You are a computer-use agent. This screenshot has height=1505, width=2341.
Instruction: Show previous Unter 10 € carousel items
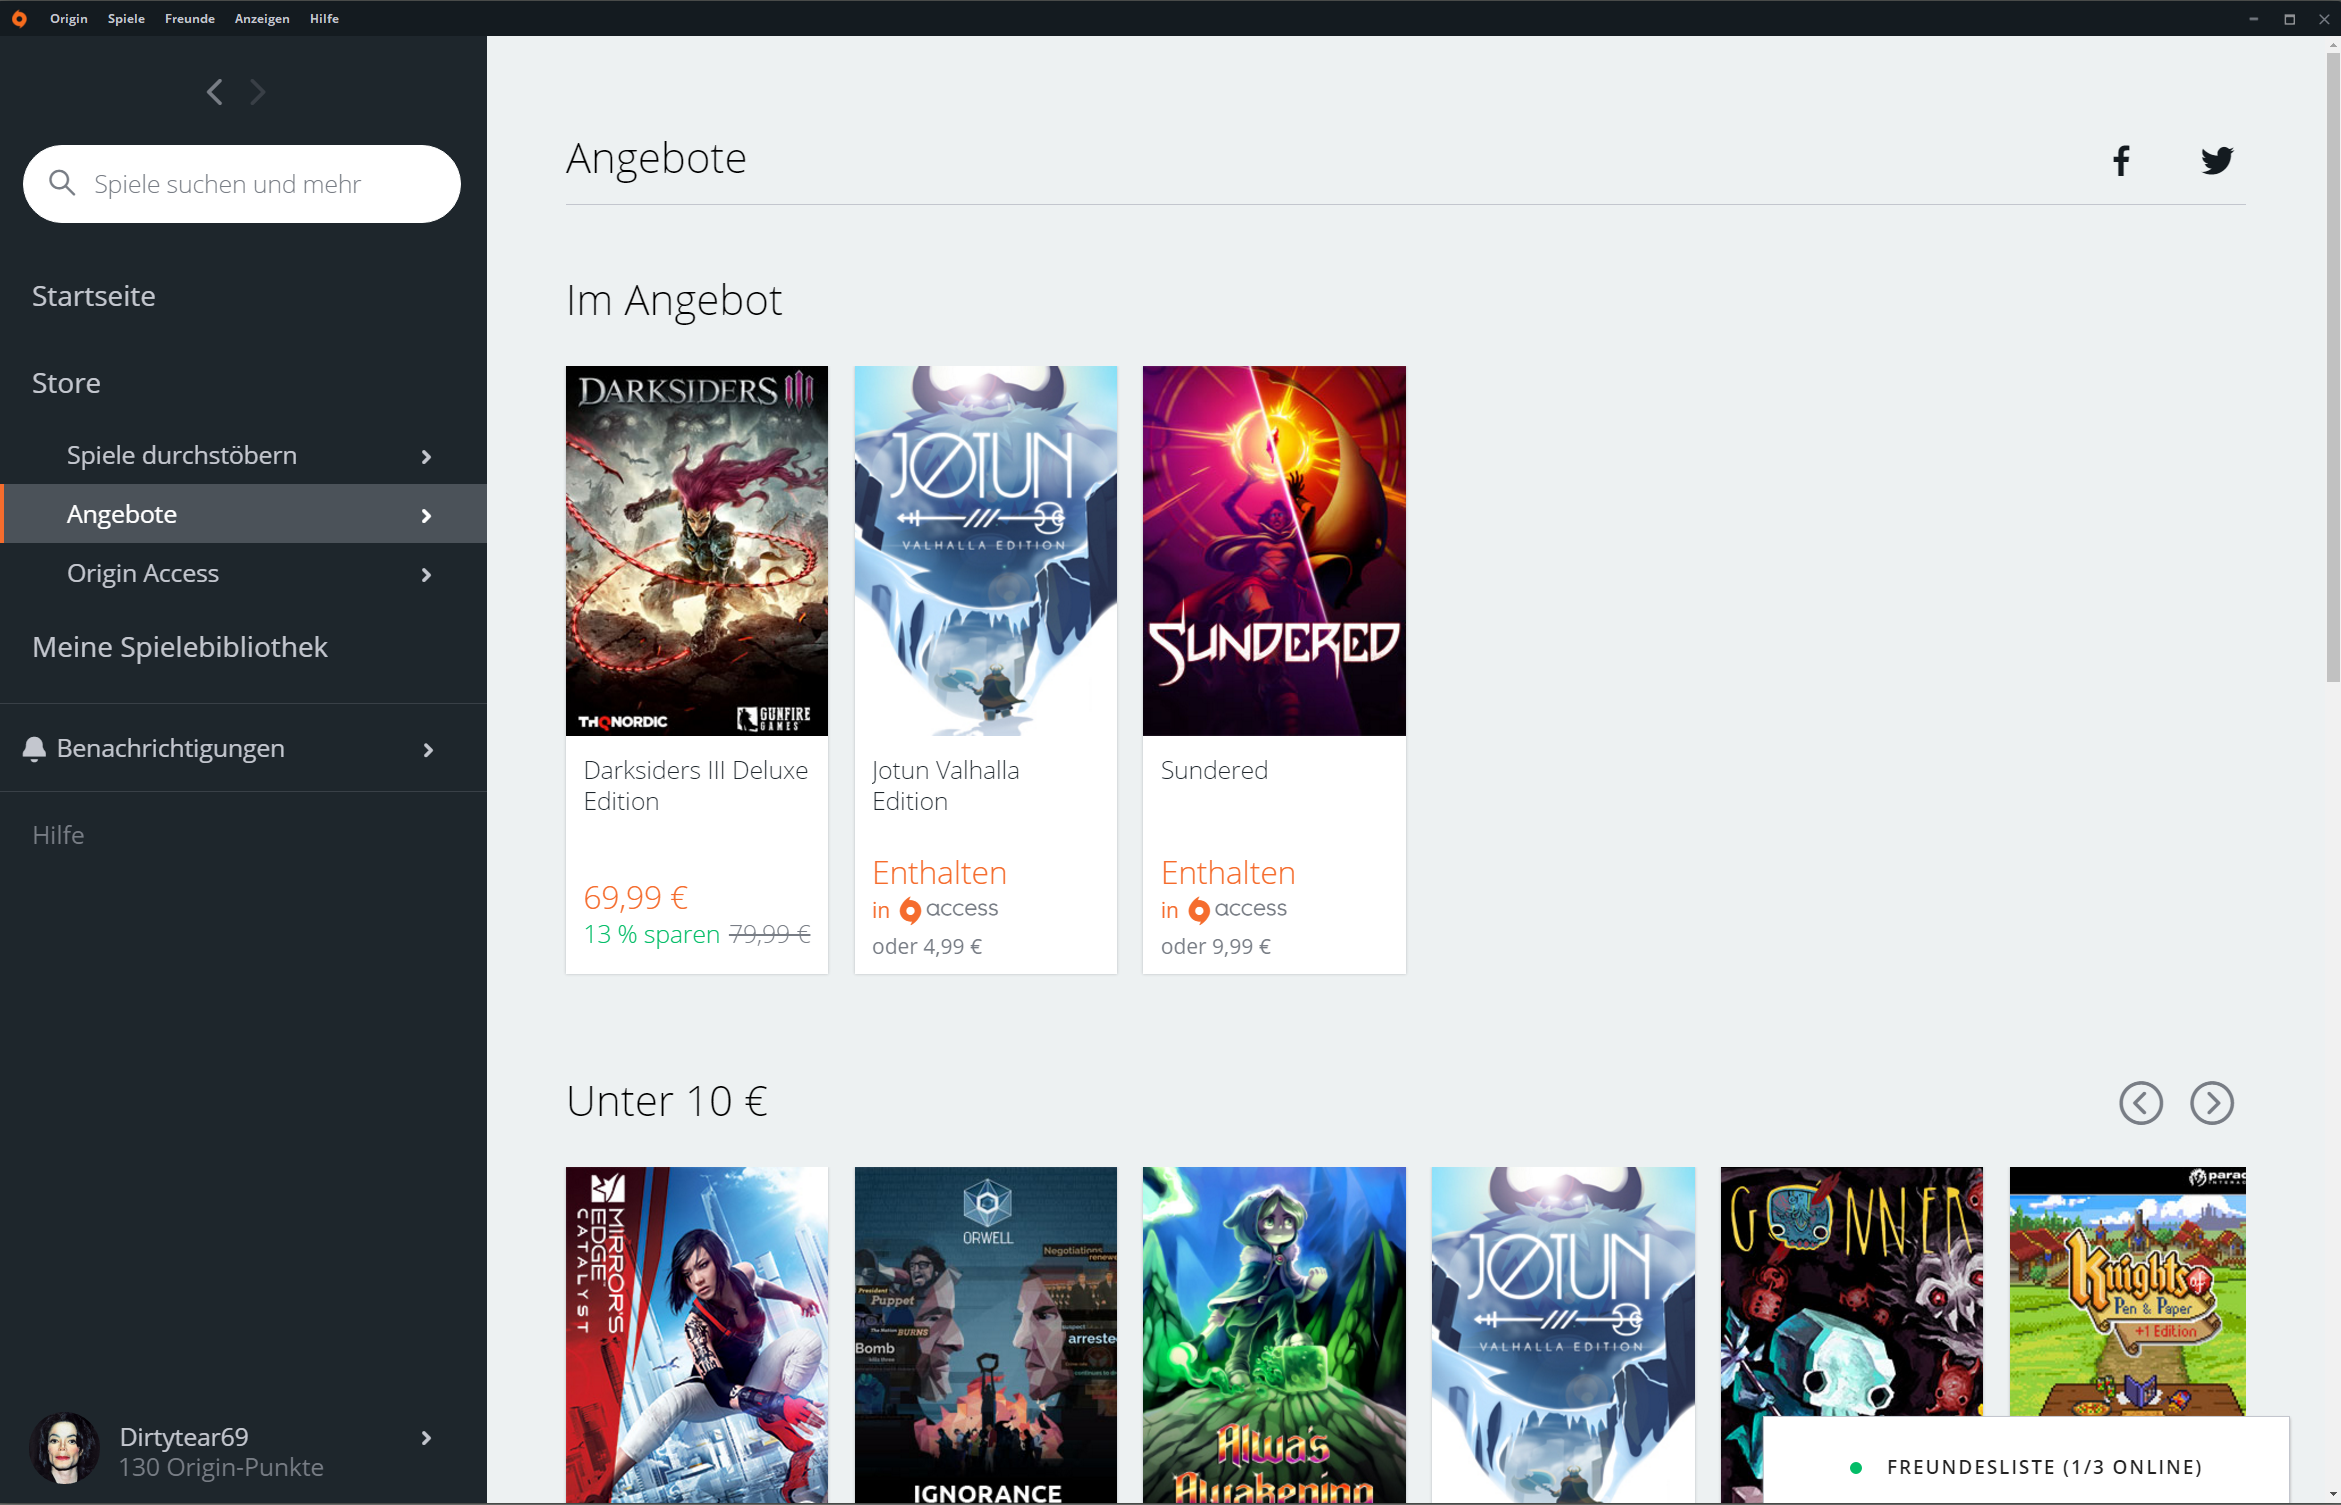2141,1103
